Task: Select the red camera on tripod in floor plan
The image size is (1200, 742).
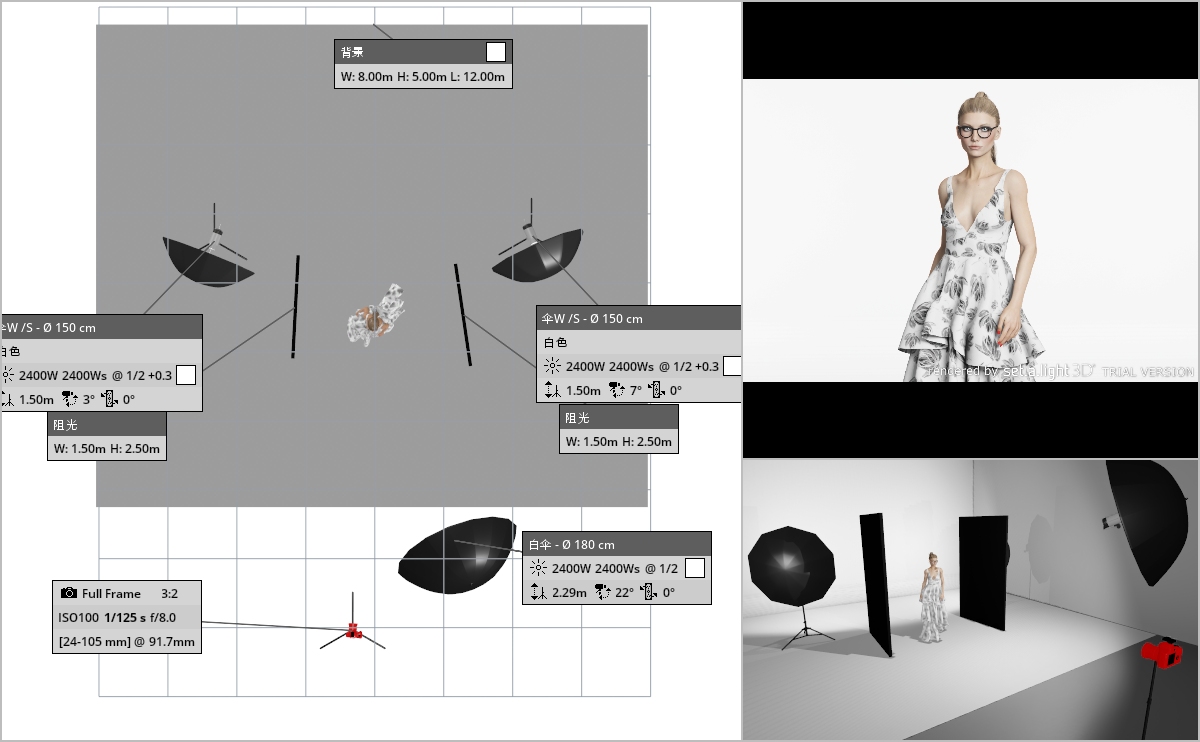Action: (x=352, y=629)
